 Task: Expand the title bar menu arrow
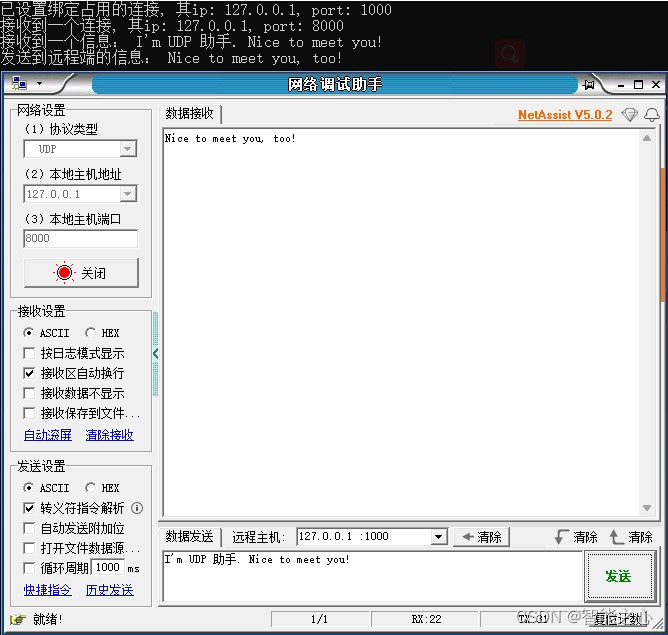pos(40,83)
